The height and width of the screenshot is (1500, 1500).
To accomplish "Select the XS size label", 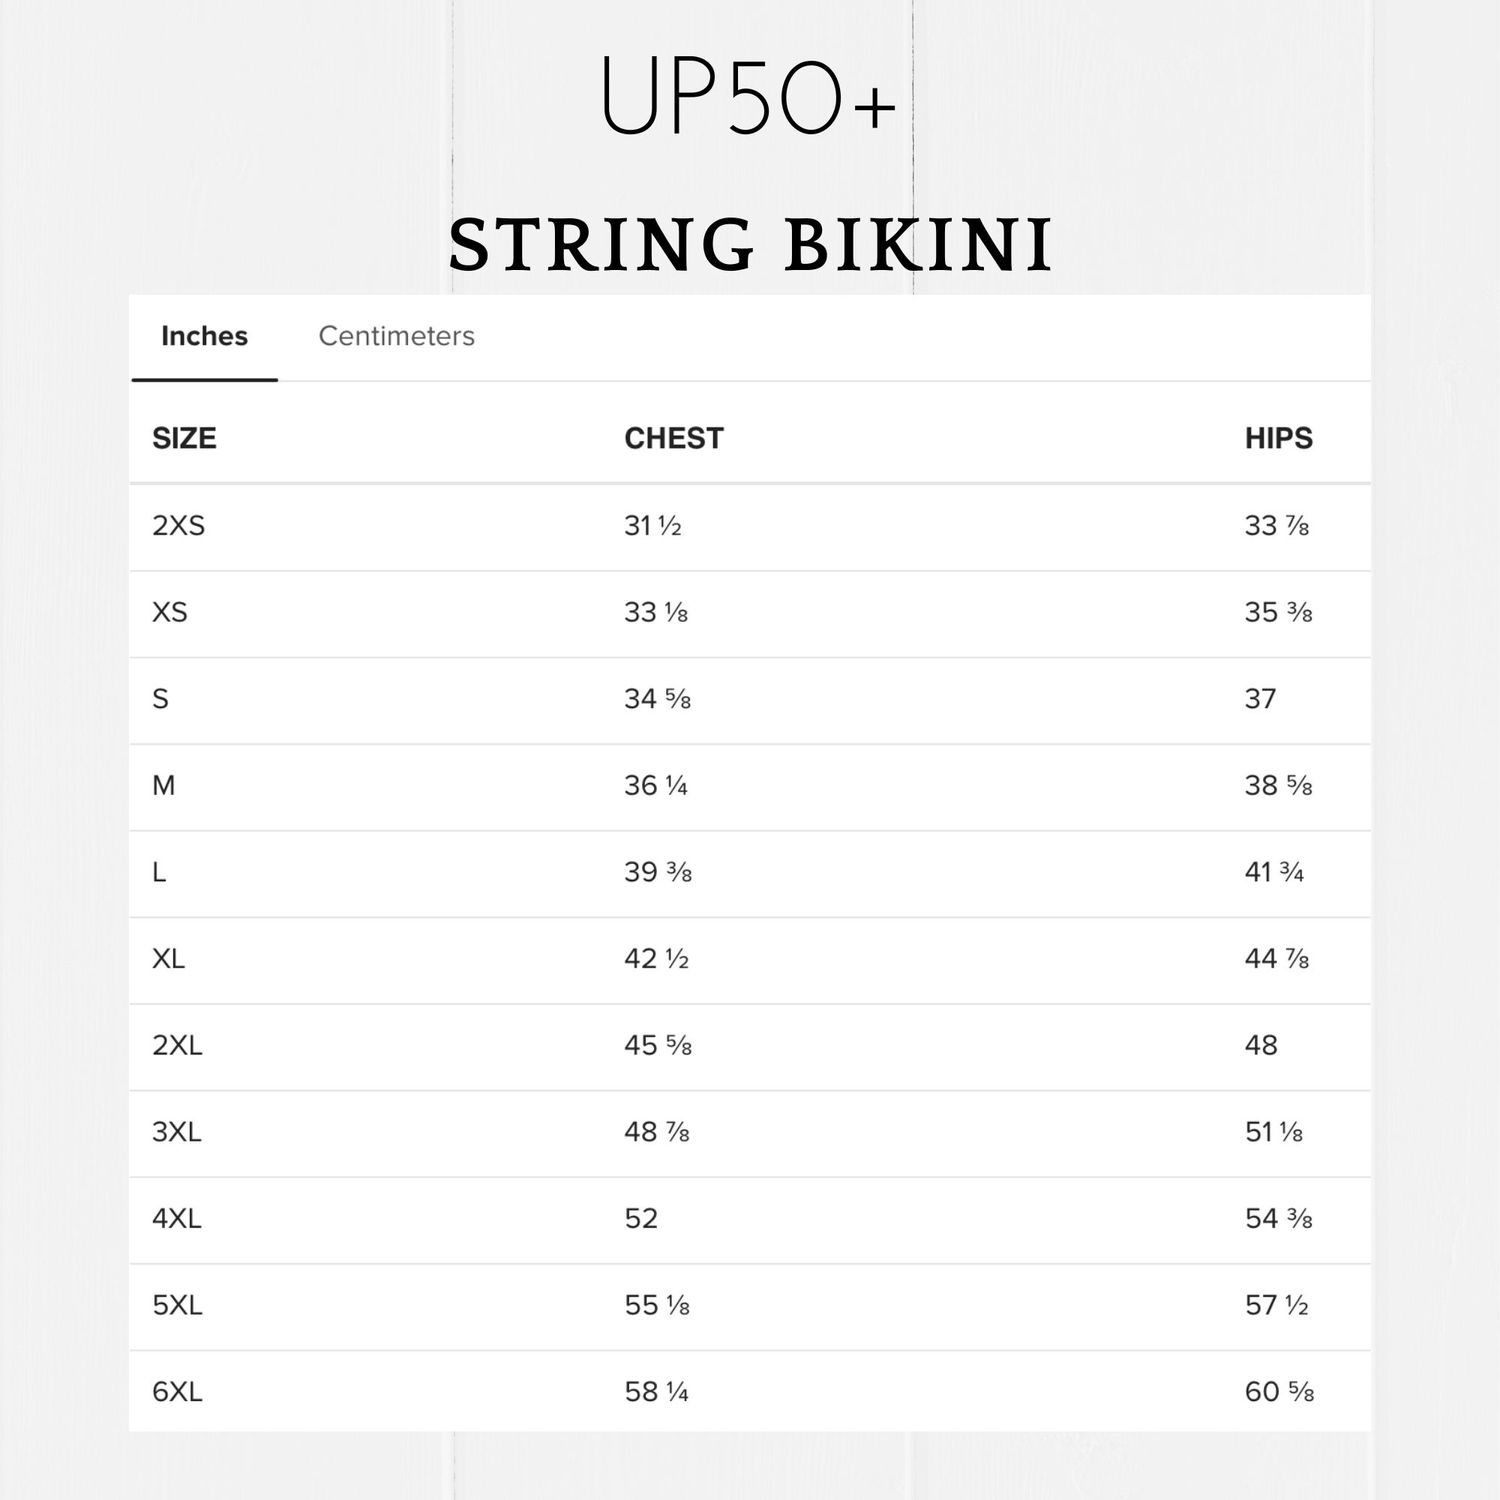I will click(169, 612).
